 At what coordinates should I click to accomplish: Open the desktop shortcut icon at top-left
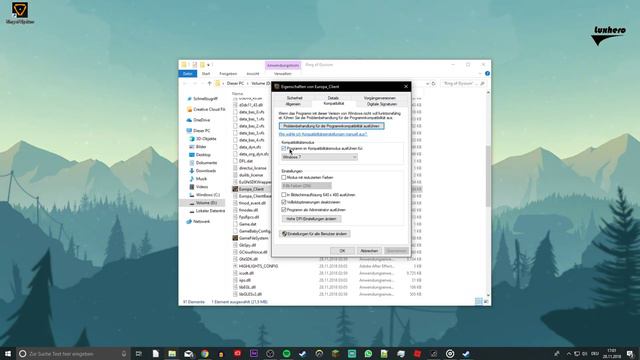coord(20,13)
